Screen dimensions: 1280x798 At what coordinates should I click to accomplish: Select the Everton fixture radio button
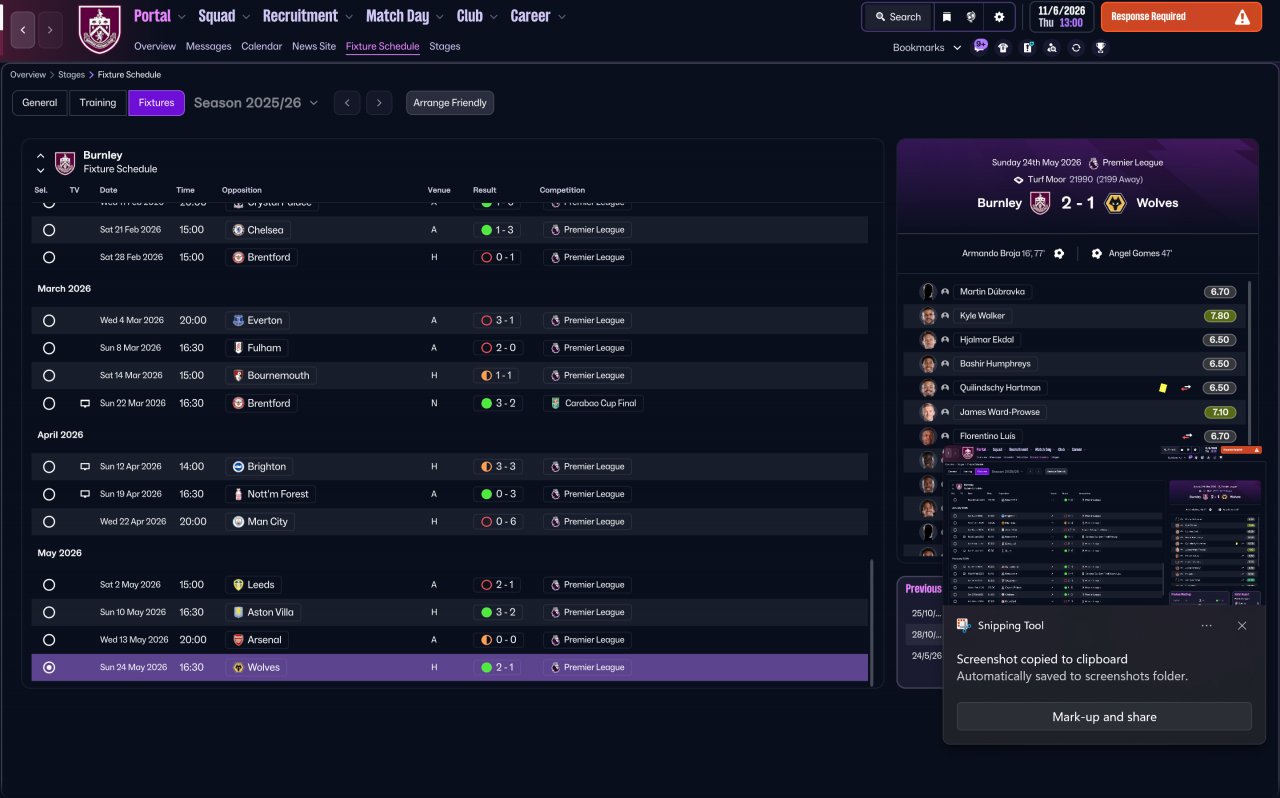[x=49, y=321]
